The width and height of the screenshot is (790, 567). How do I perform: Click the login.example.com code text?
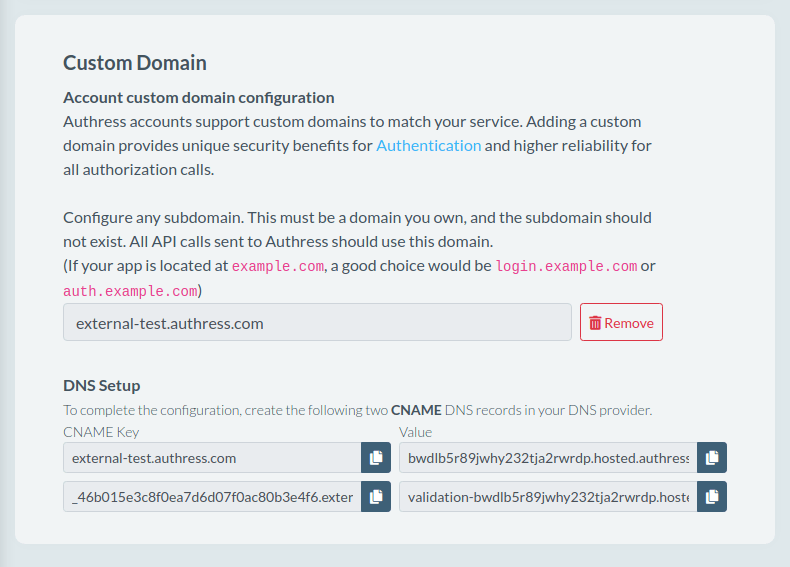point(566,266)
